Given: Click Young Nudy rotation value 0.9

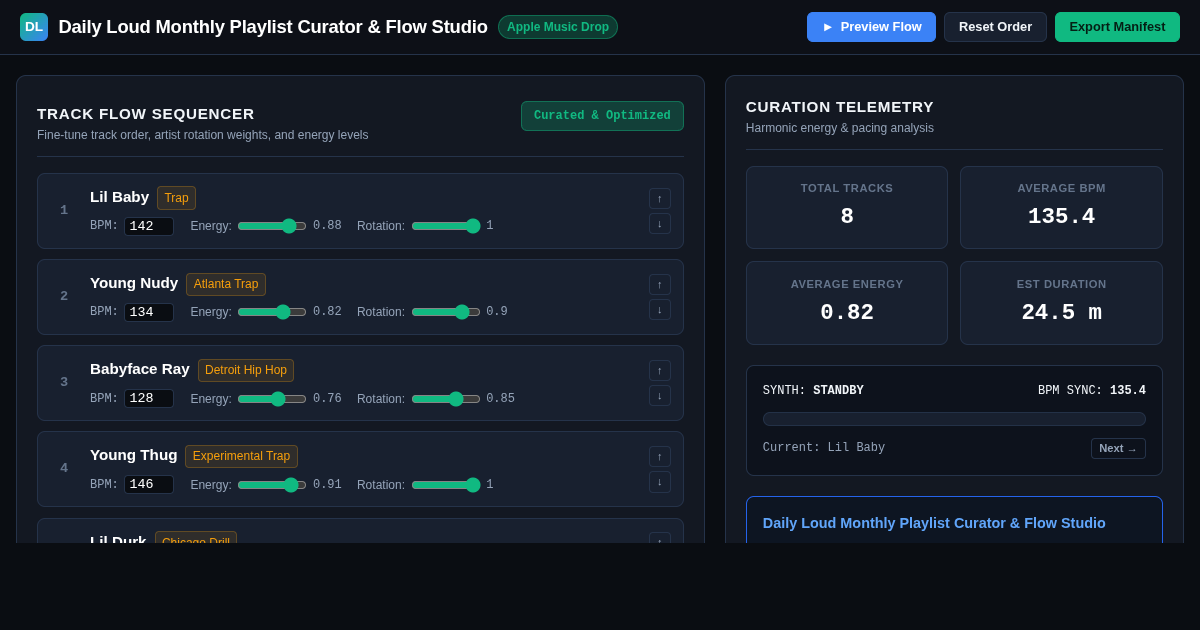Looking at the screenshot, I should tap(497, 312).
